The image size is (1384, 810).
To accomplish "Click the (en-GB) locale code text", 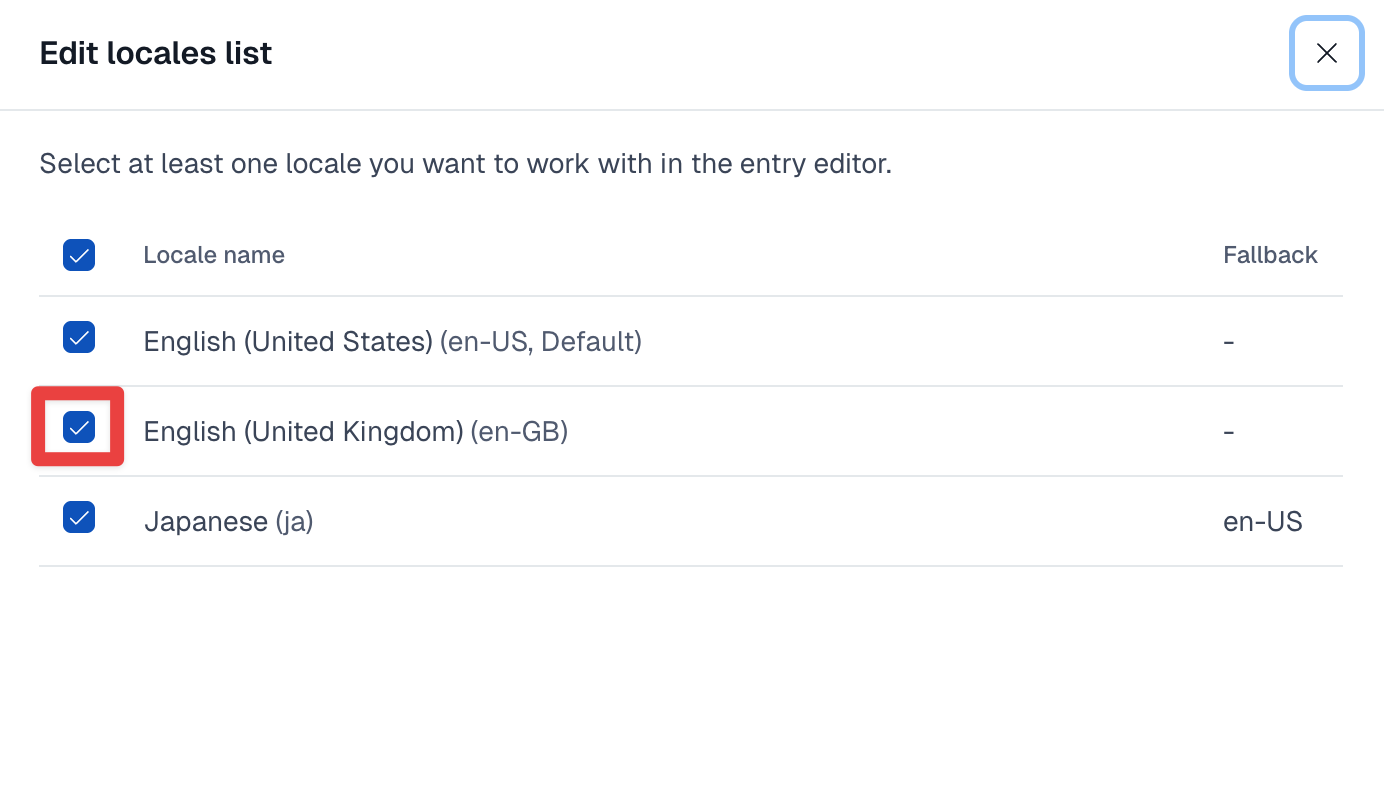I will (x=519, y=432).
